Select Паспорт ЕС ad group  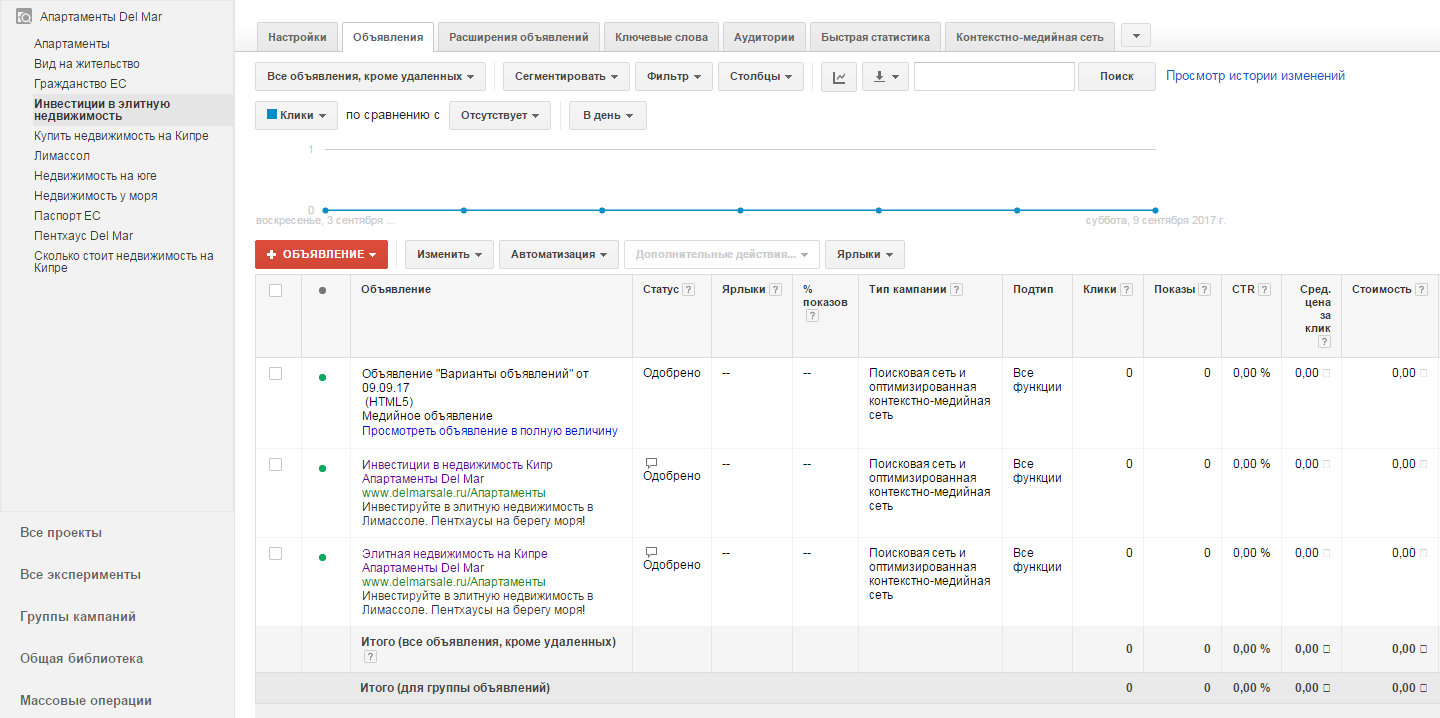67,216
